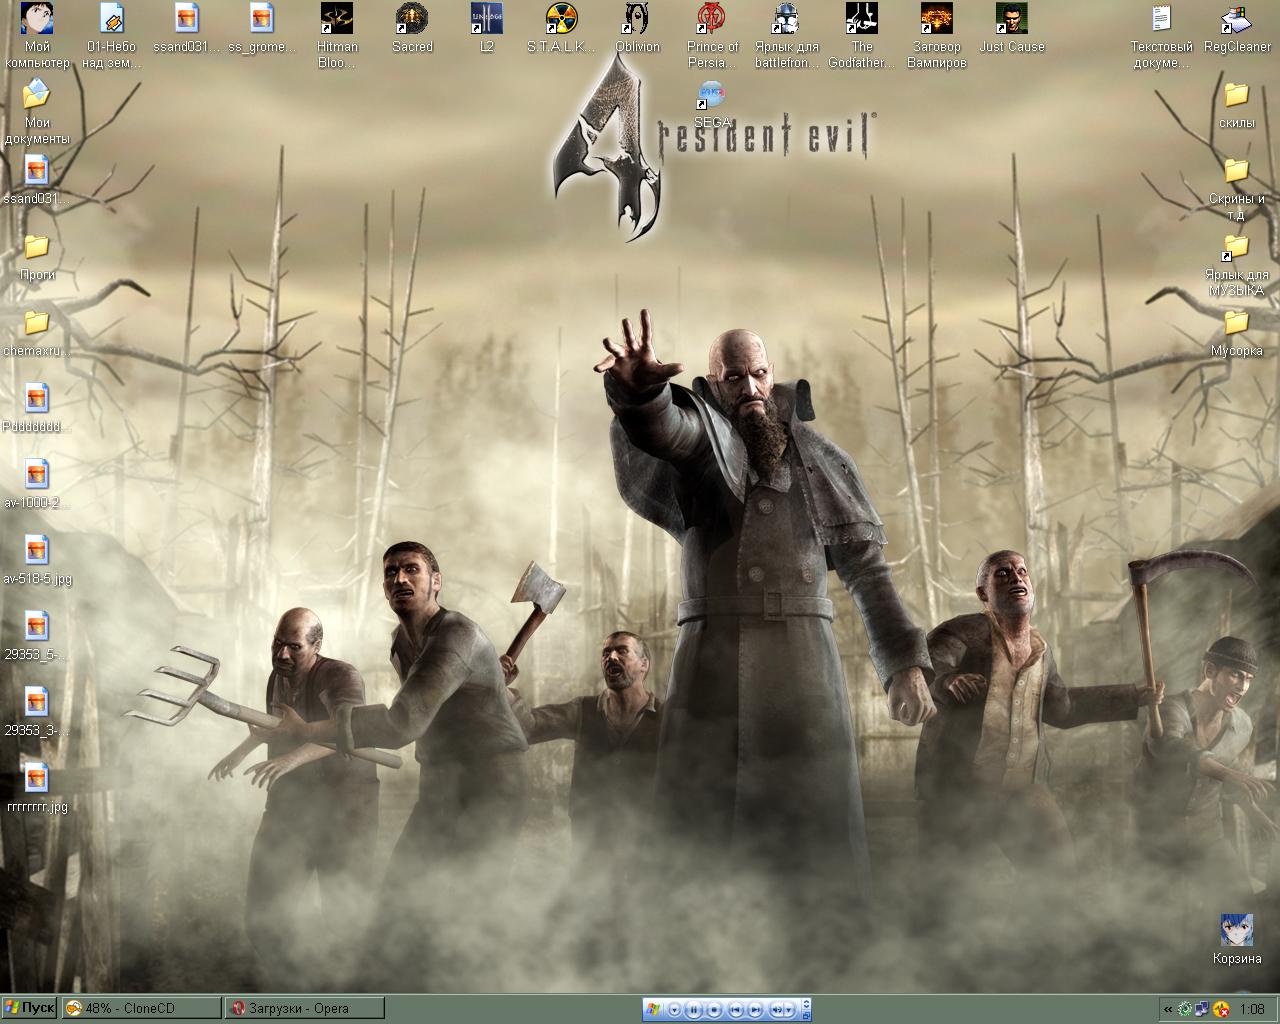This screenshot has height=1024, width=1280.
Task: Select the 29353_5 image file
Action: click(37, 636)
